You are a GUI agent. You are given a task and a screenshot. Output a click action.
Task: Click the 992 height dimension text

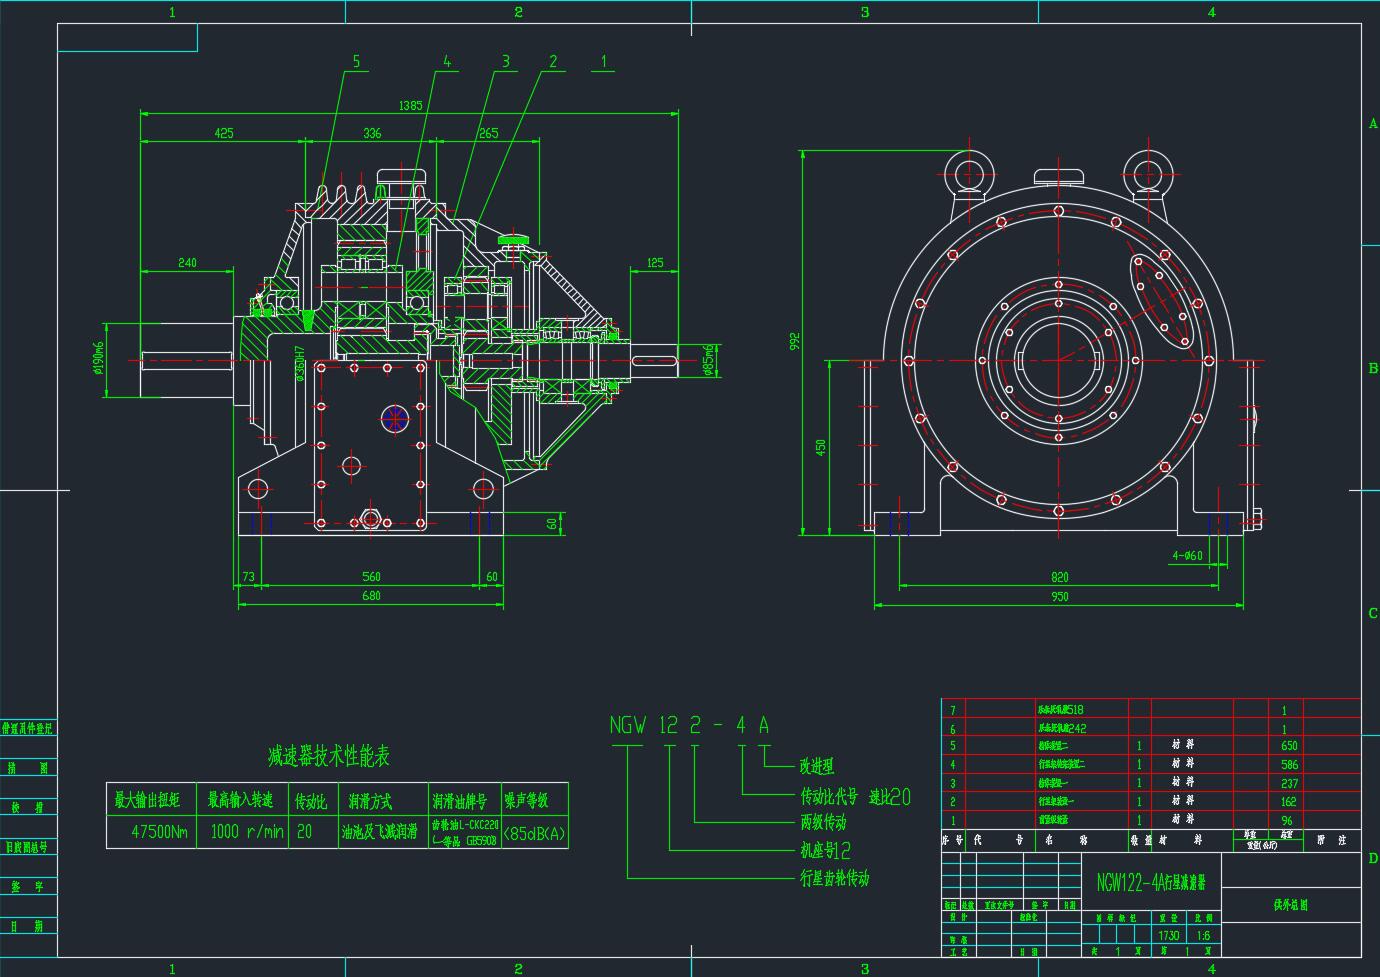coord(795,341)
